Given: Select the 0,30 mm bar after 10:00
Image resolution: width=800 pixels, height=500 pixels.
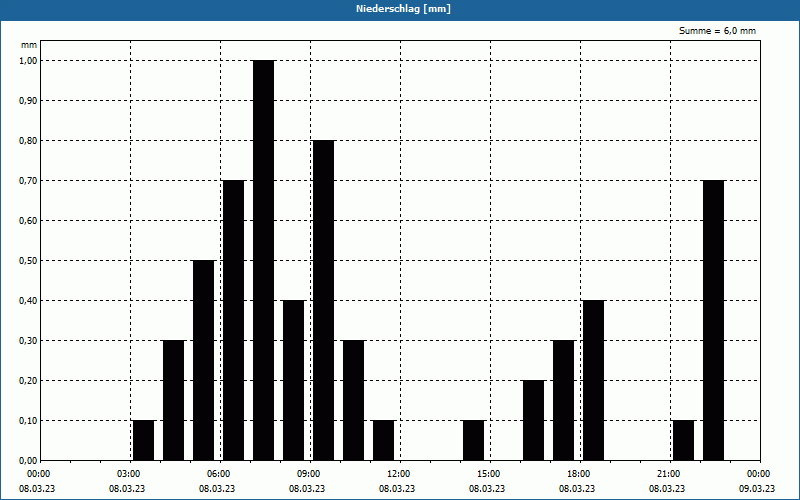Looking at the screenshot, I should (354, 400).
